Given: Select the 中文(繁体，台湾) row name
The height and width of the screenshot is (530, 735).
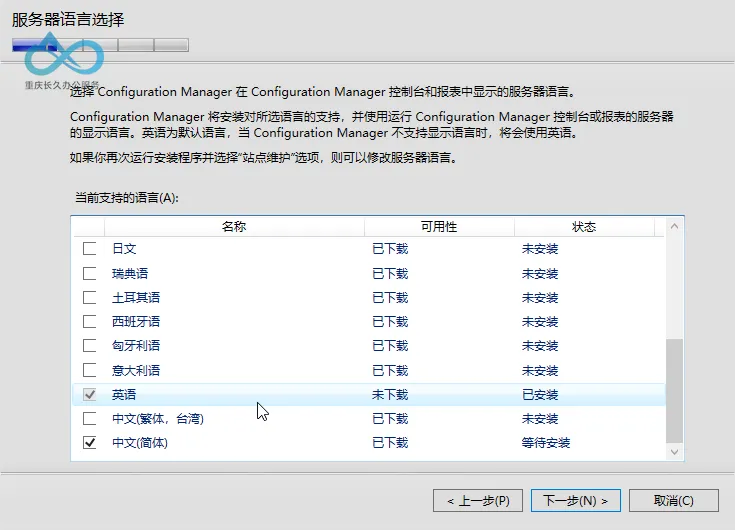Looking at the screenshot, I should click(158, 418).
